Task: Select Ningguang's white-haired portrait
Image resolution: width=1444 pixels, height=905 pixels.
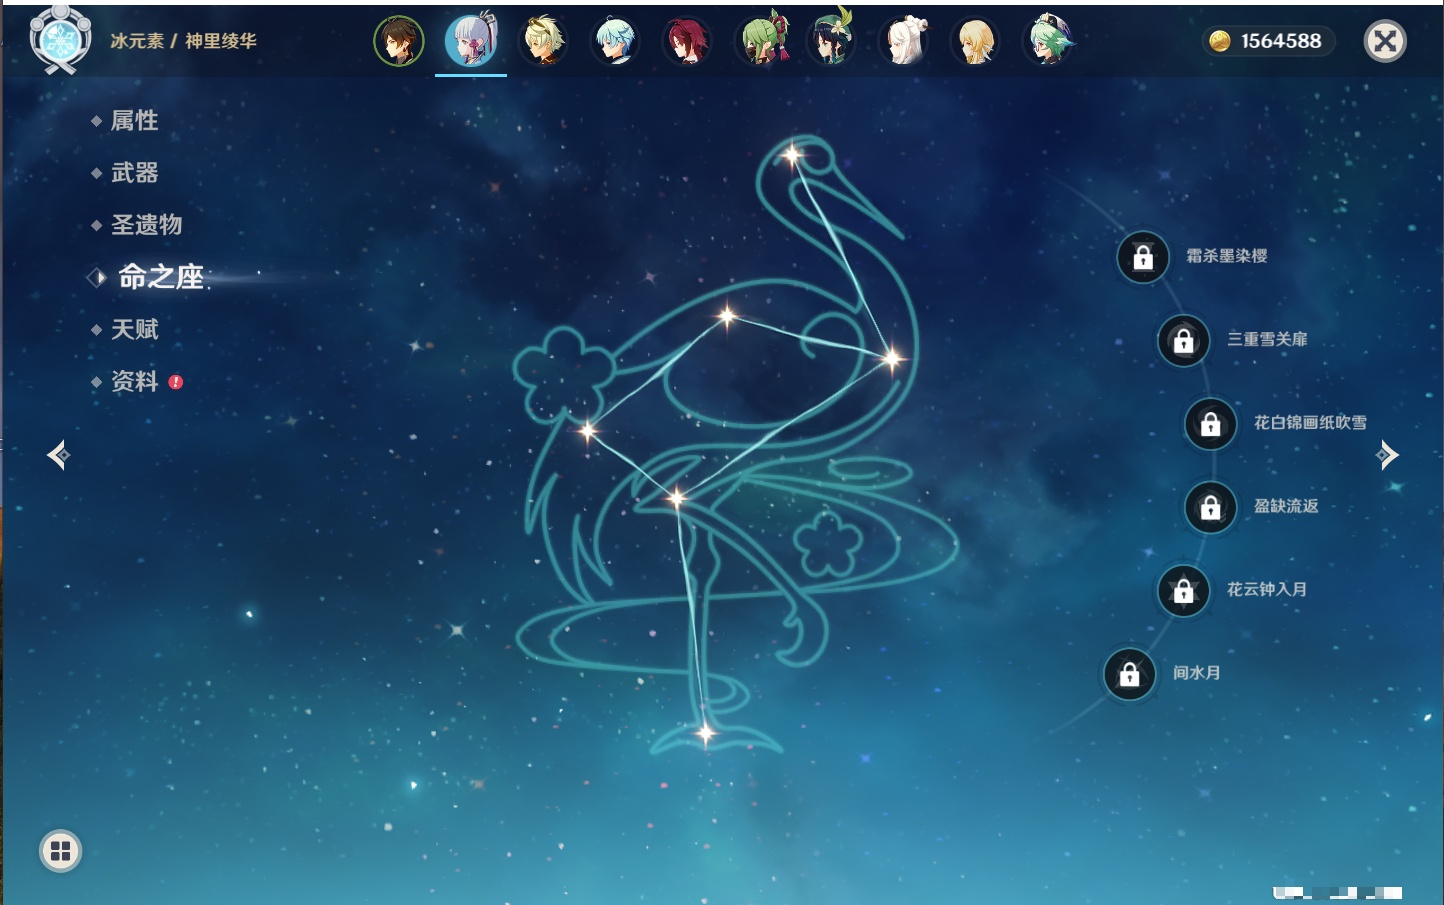Action: tap(904, 42)
